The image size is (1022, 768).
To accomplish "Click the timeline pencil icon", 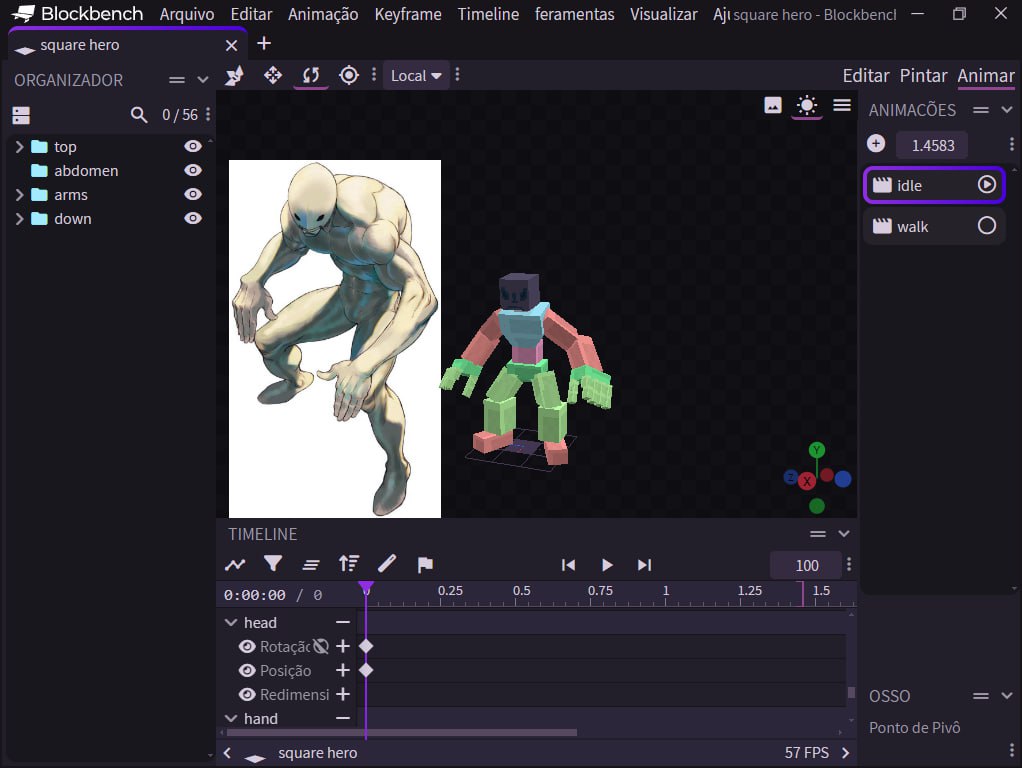I will click(x=387, y=564).
